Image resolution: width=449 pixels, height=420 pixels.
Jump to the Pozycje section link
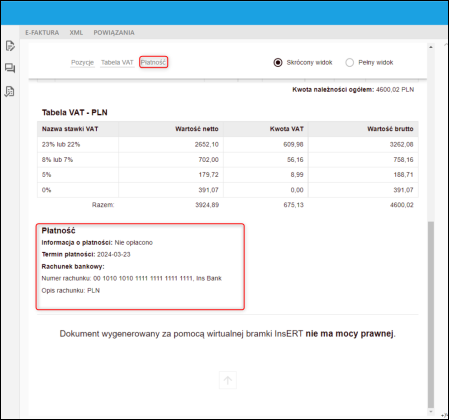point(82,62)
